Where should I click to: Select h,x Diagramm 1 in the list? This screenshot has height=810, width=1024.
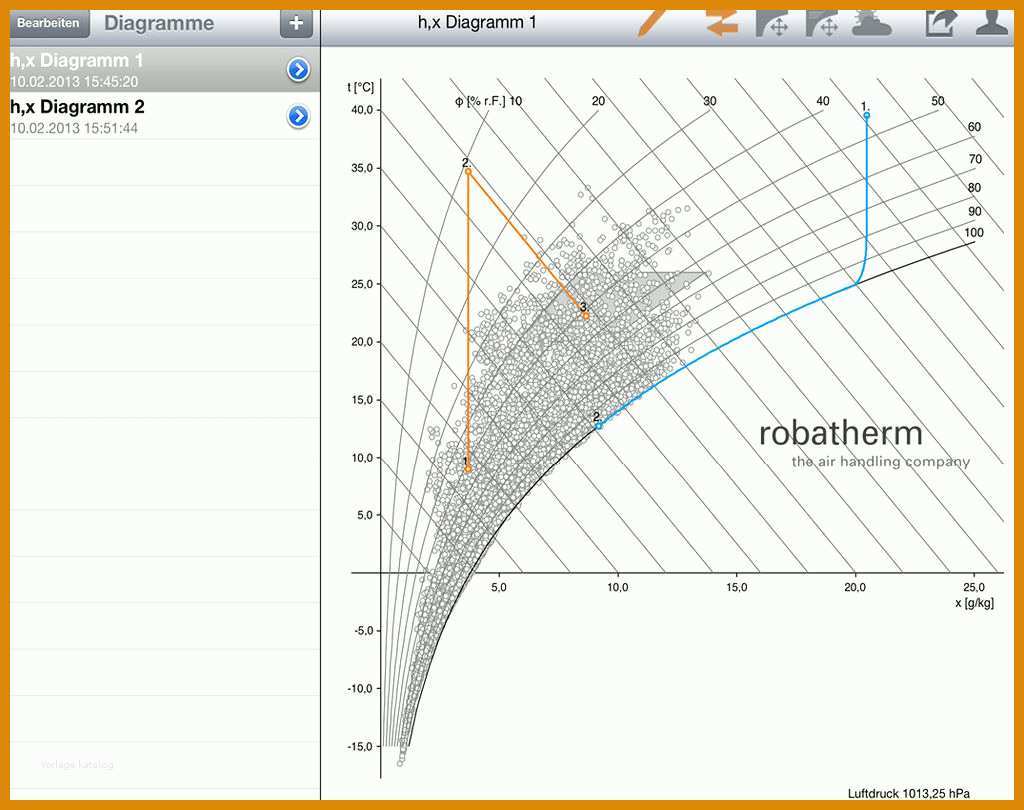coord(165,69)
